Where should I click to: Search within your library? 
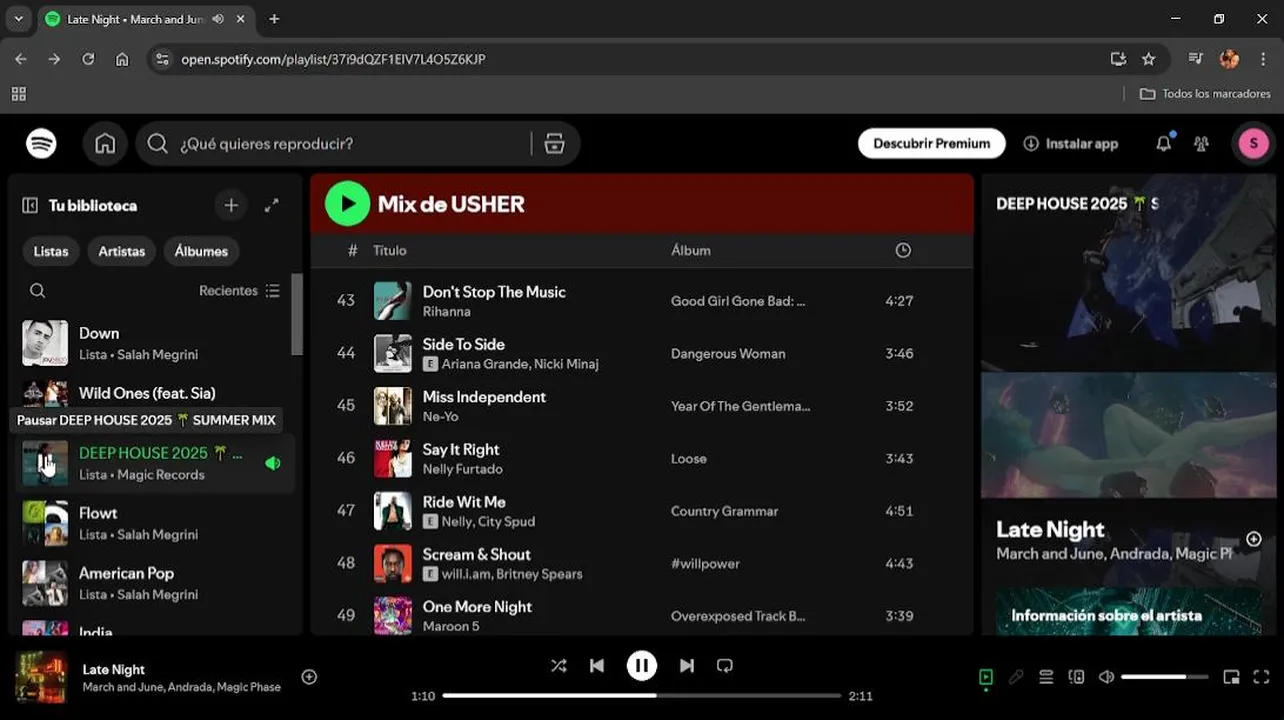[37, 291]
